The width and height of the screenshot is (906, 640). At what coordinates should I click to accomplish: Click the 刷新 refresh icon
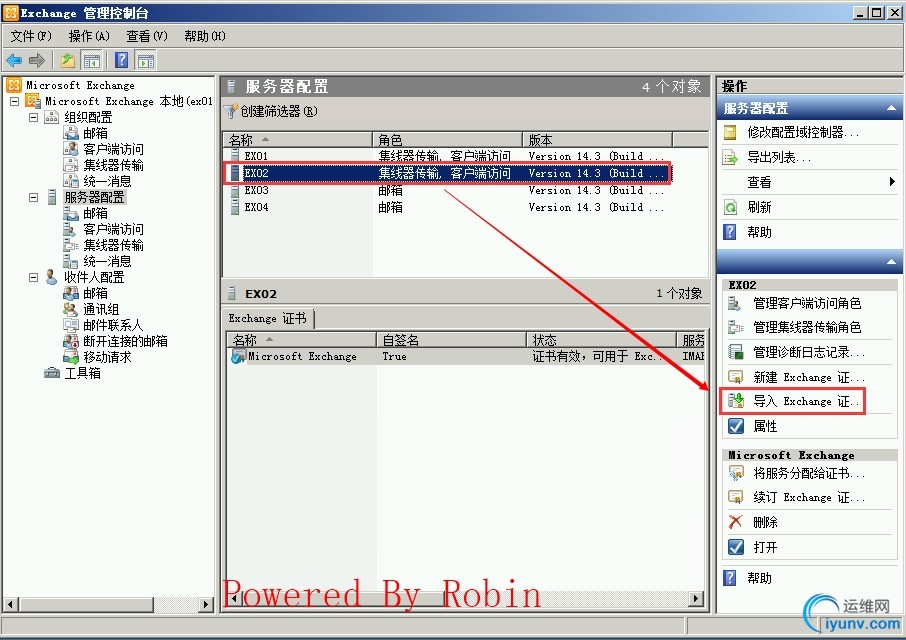pyautogui.click(x=730, y=207)
